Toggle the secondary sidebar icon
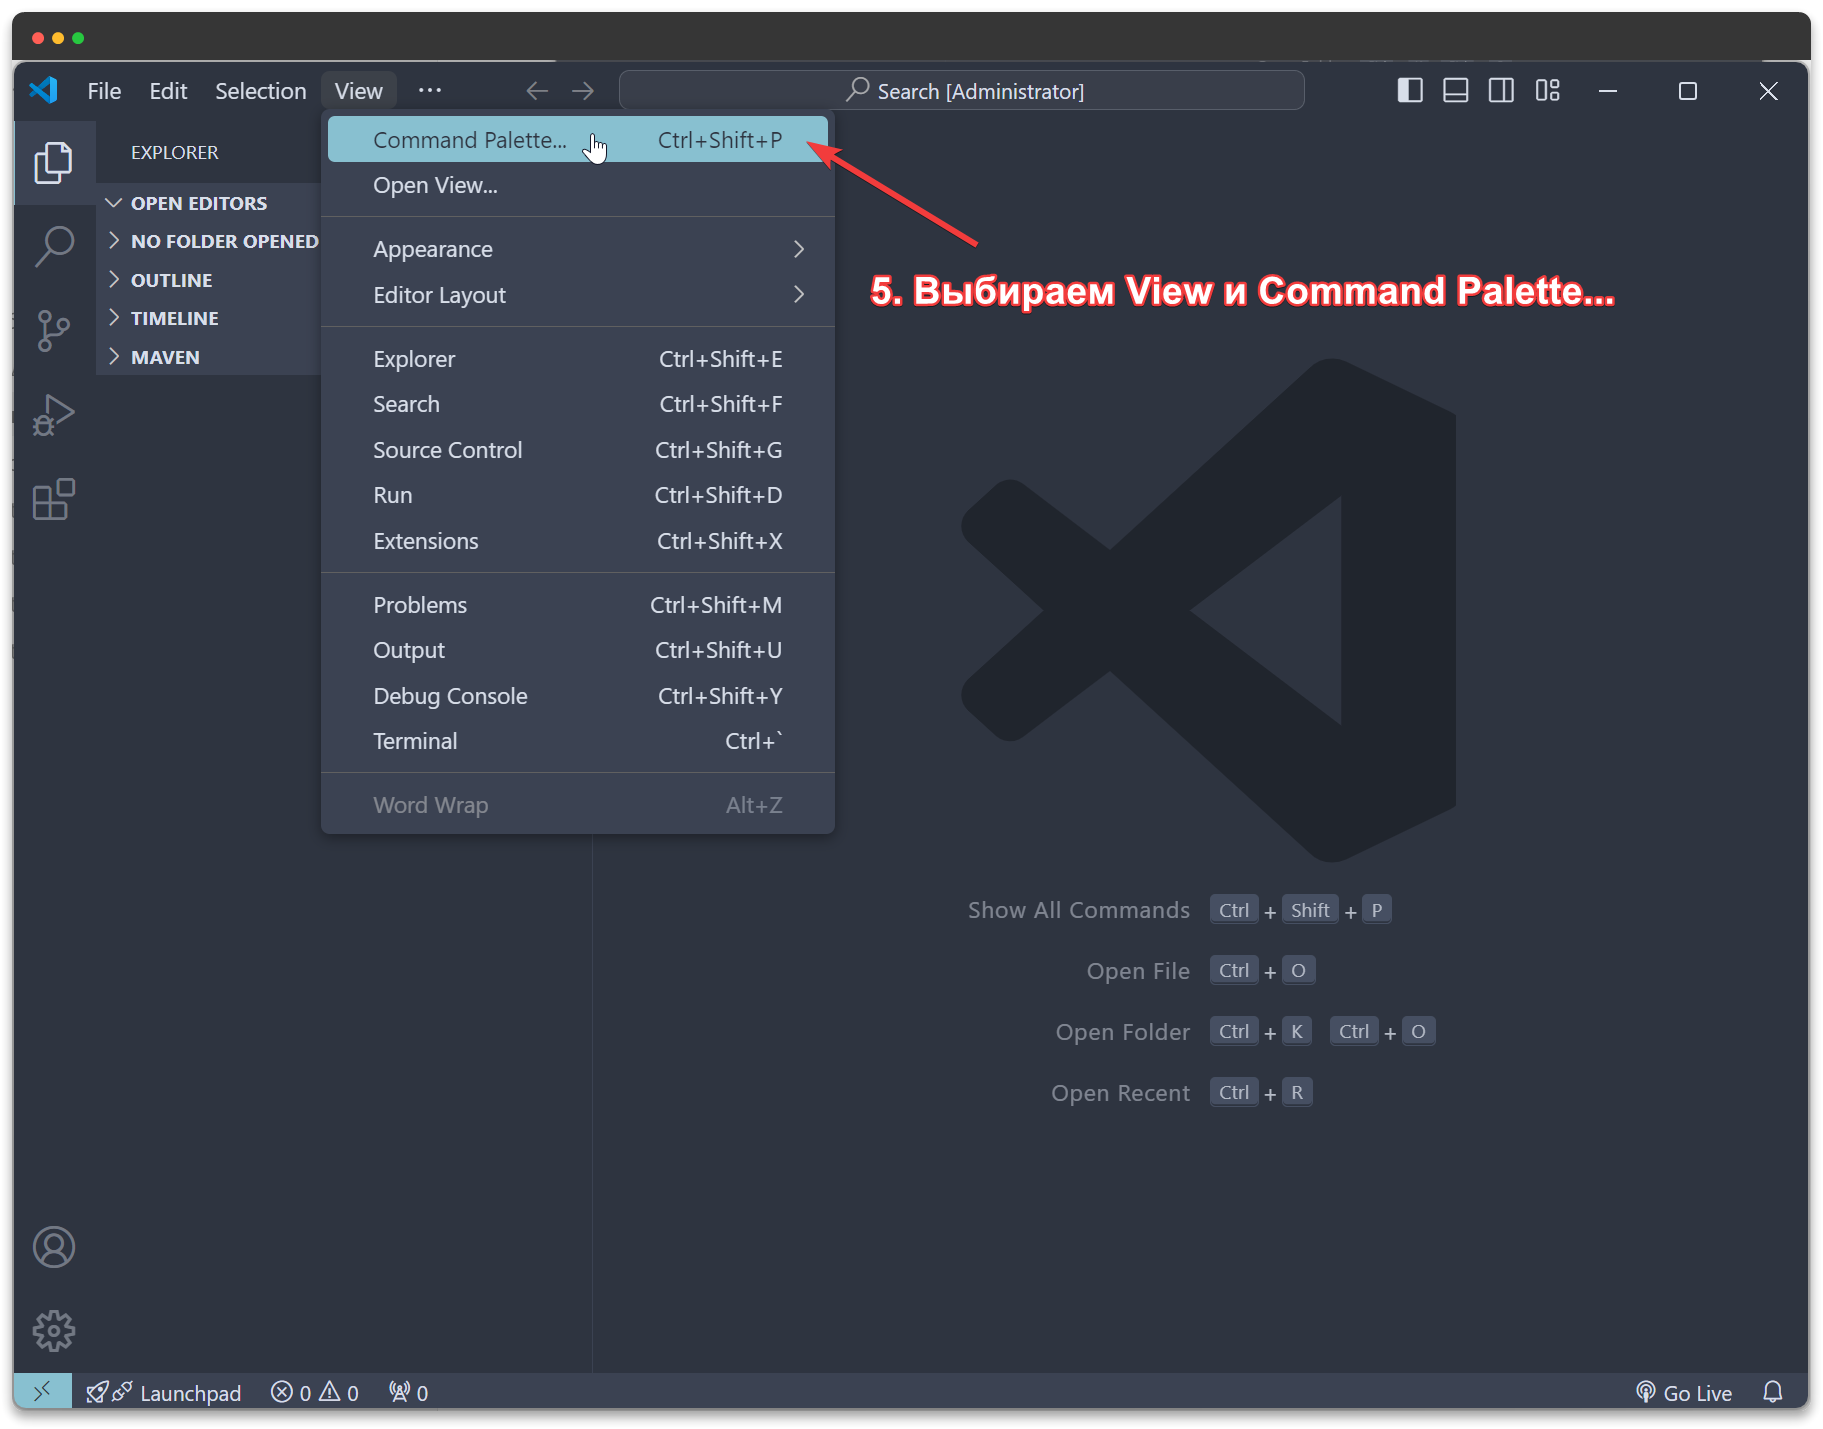The width and height of the screenshot is (1823, 1429). tap(1501, 90)
